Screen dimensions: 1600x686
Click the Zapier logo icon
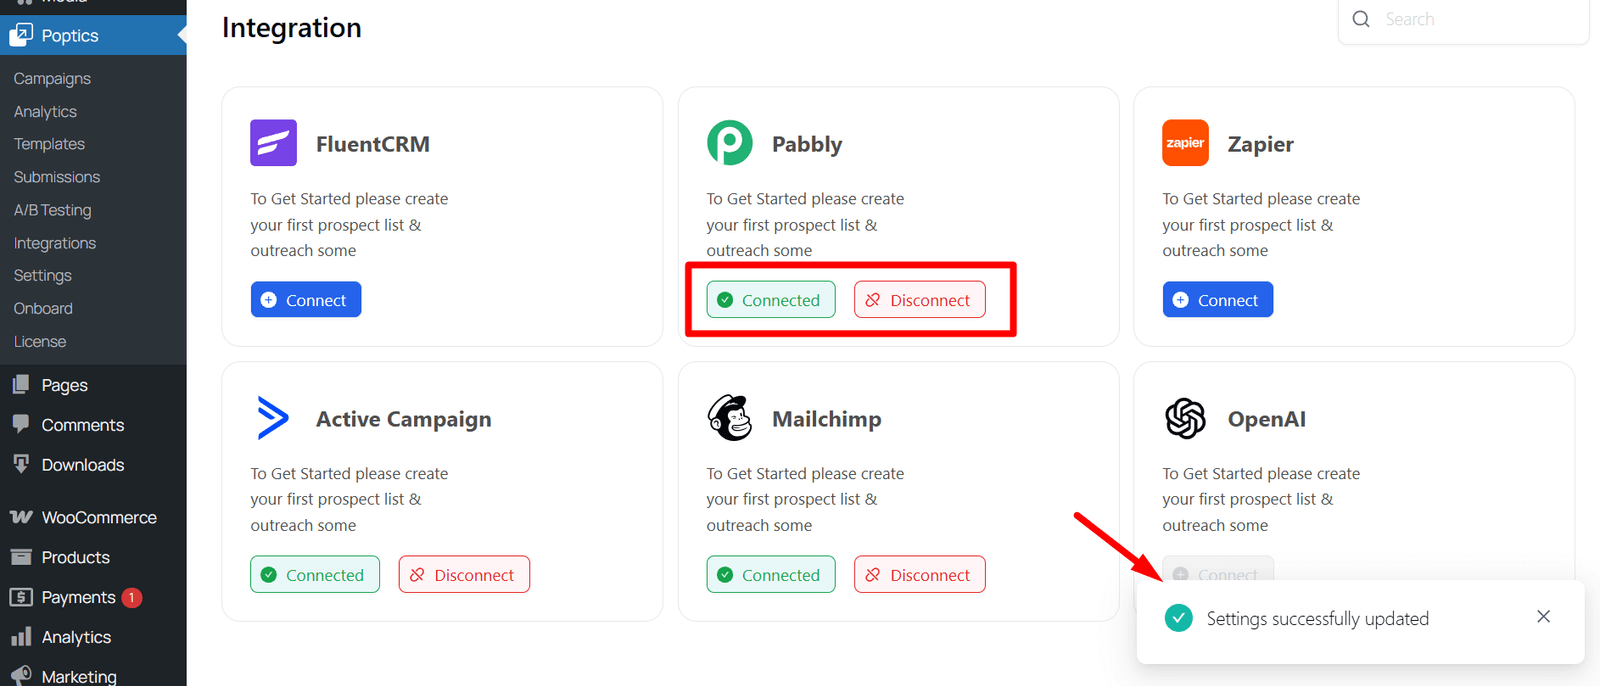[x=1185, y=143]
